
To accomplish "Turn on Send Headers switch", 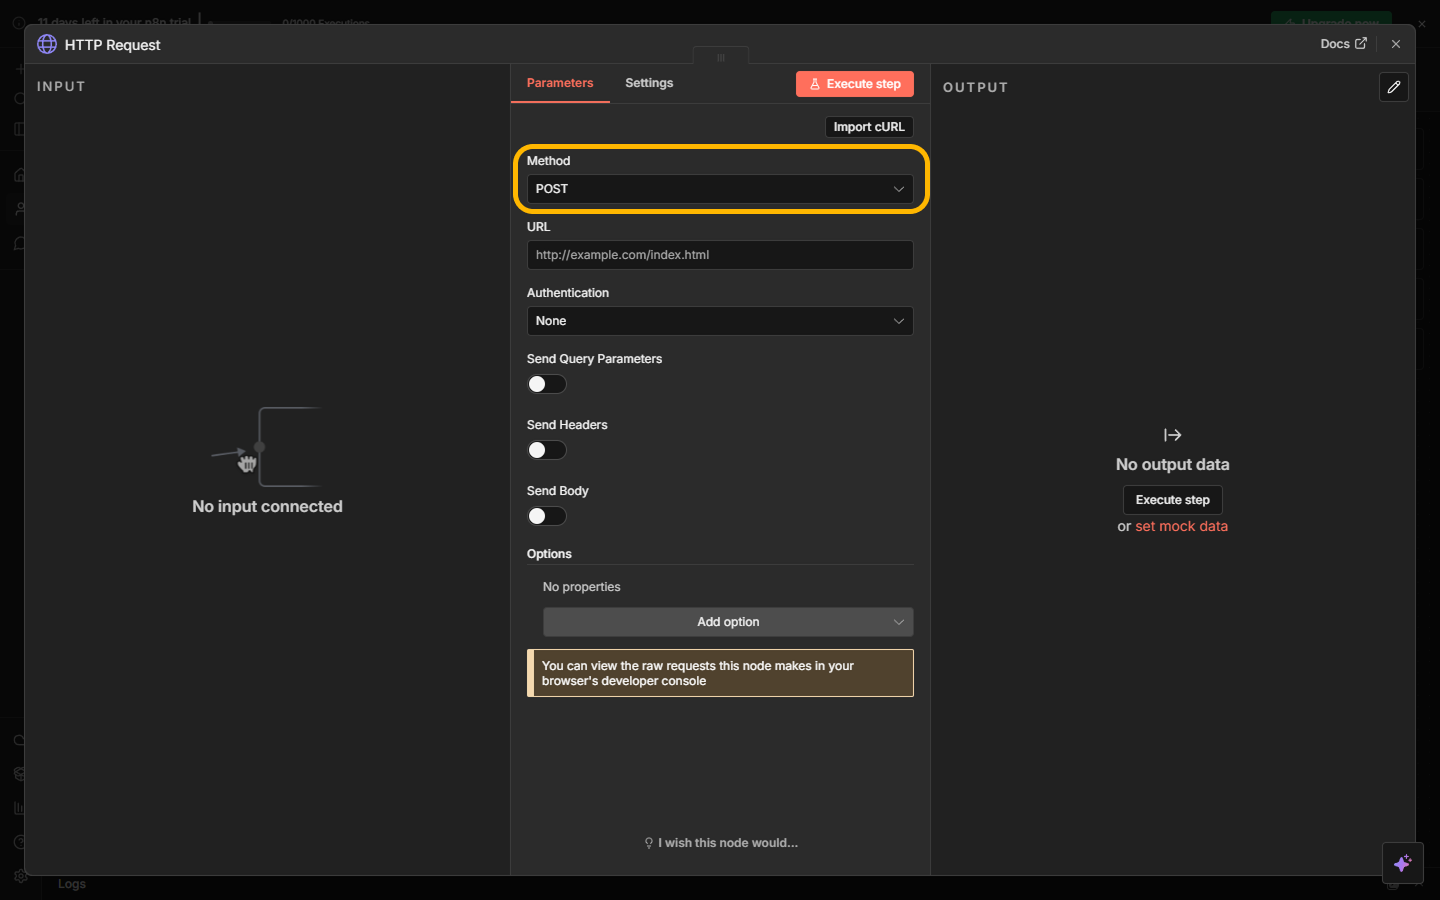I will tap(546, 450).
